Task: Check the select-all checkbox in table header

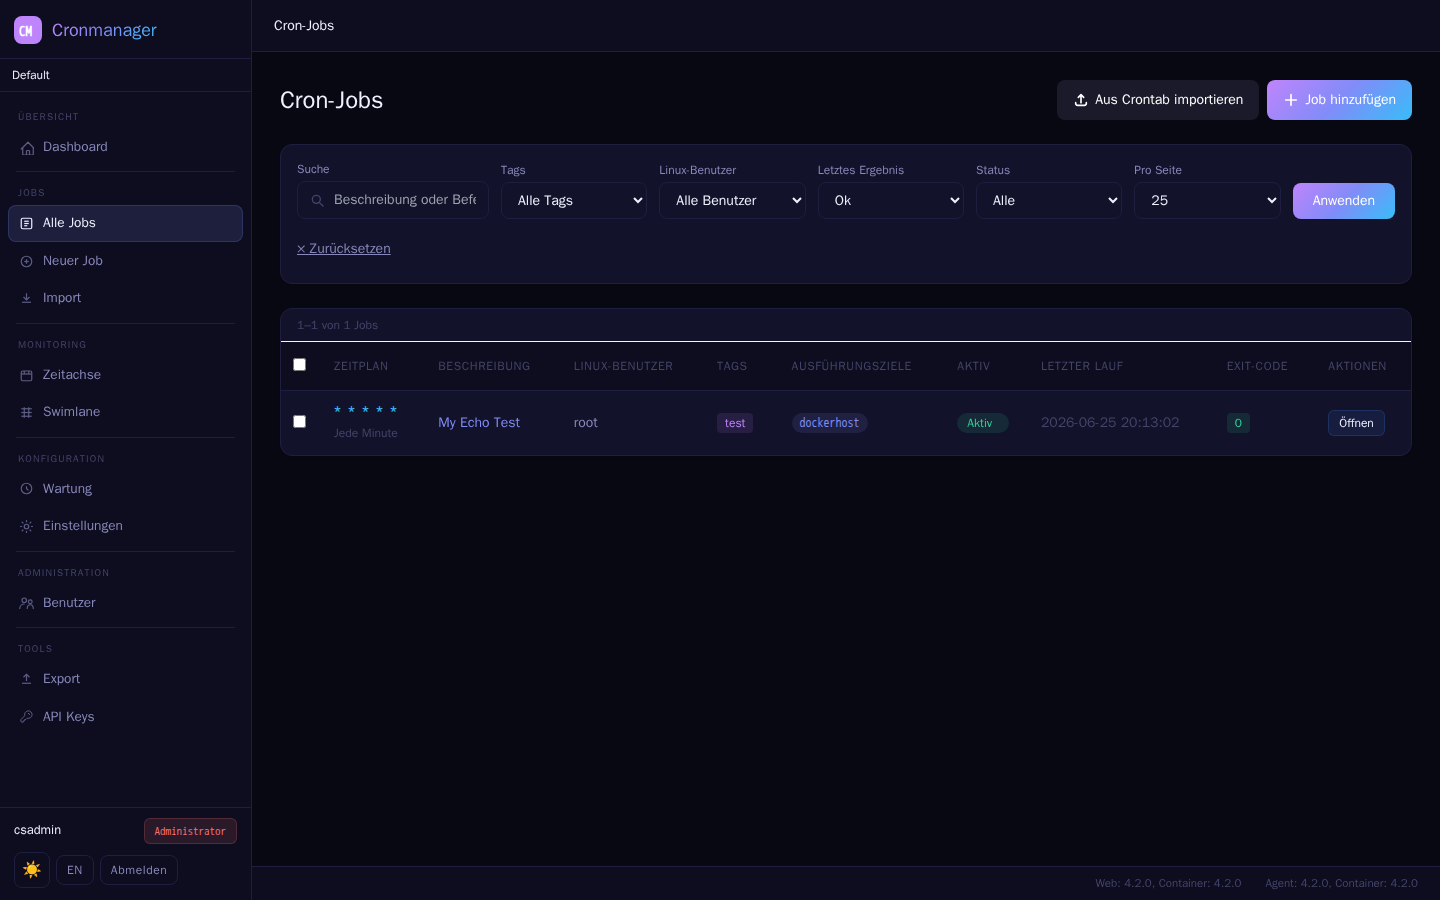Action: (299, 364)
